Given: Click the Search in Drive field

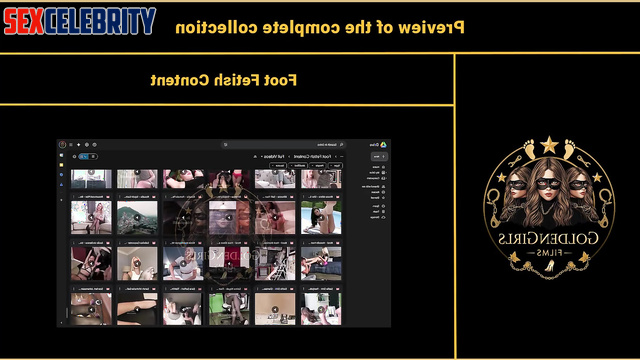Looking at the screenshot, I should pyautogui.click(x=284, y=144).
